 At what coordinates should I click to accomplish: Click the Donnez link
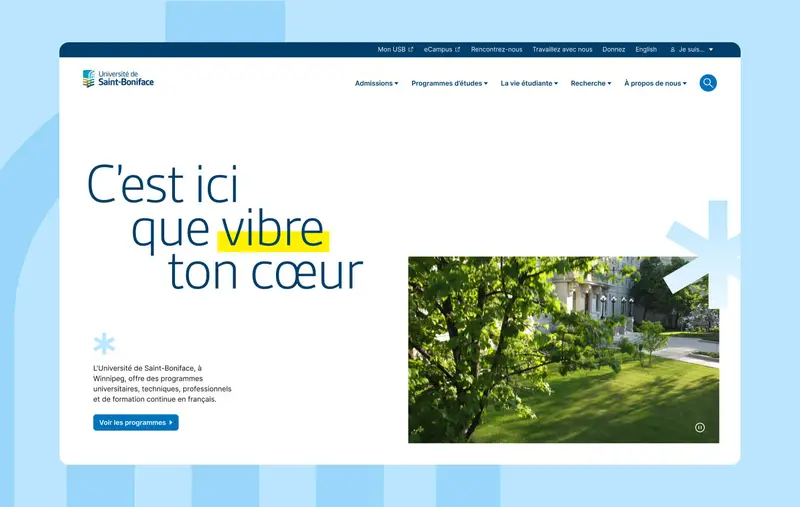(x=613, y=49)
